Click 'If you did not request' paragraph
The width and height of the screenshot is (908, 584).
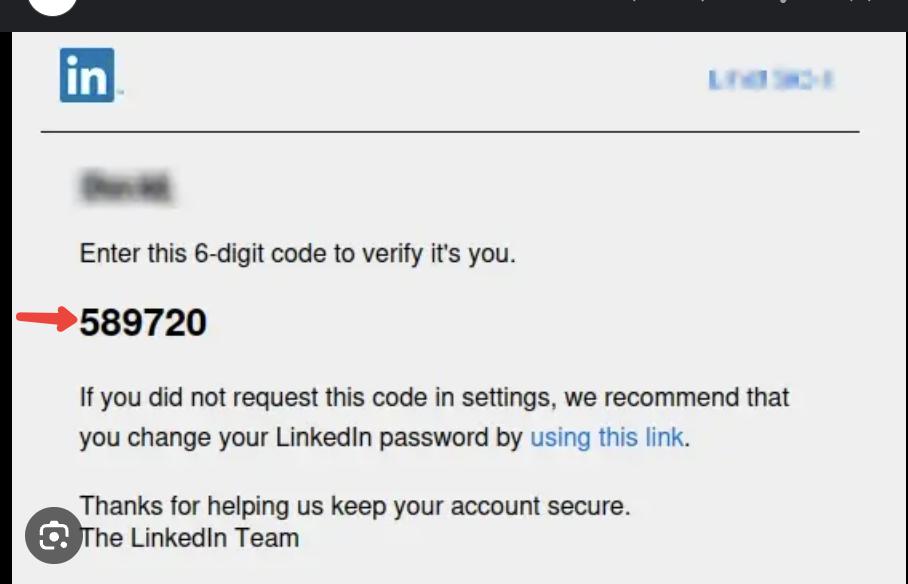click(434, 417)
